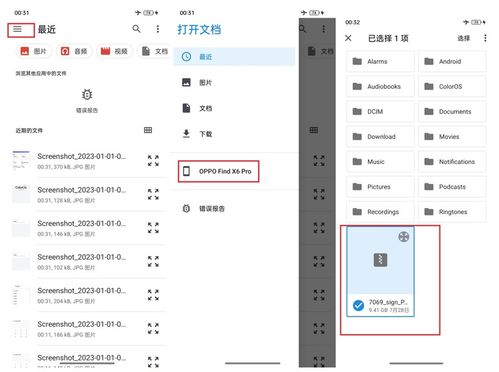Tap the 选择 button at top right
This screenshot has height=372, width=499.
pos(463,38)
